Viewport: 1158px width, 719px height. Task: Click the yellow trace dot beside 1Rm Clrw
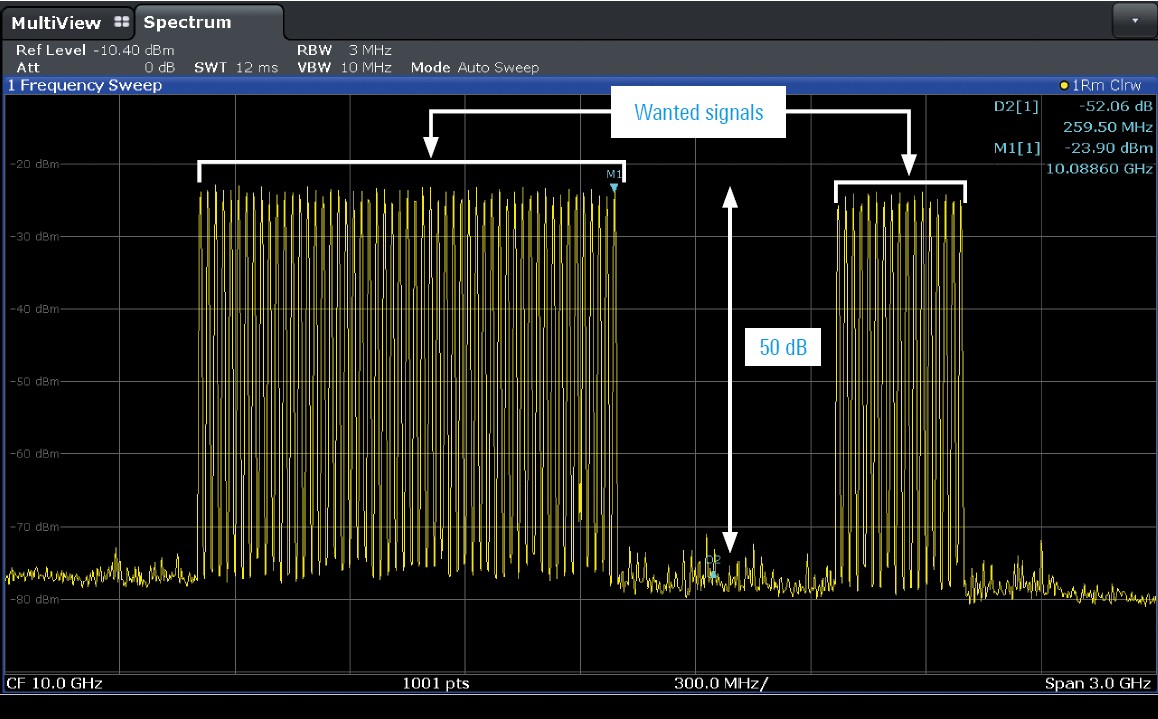1065,86
